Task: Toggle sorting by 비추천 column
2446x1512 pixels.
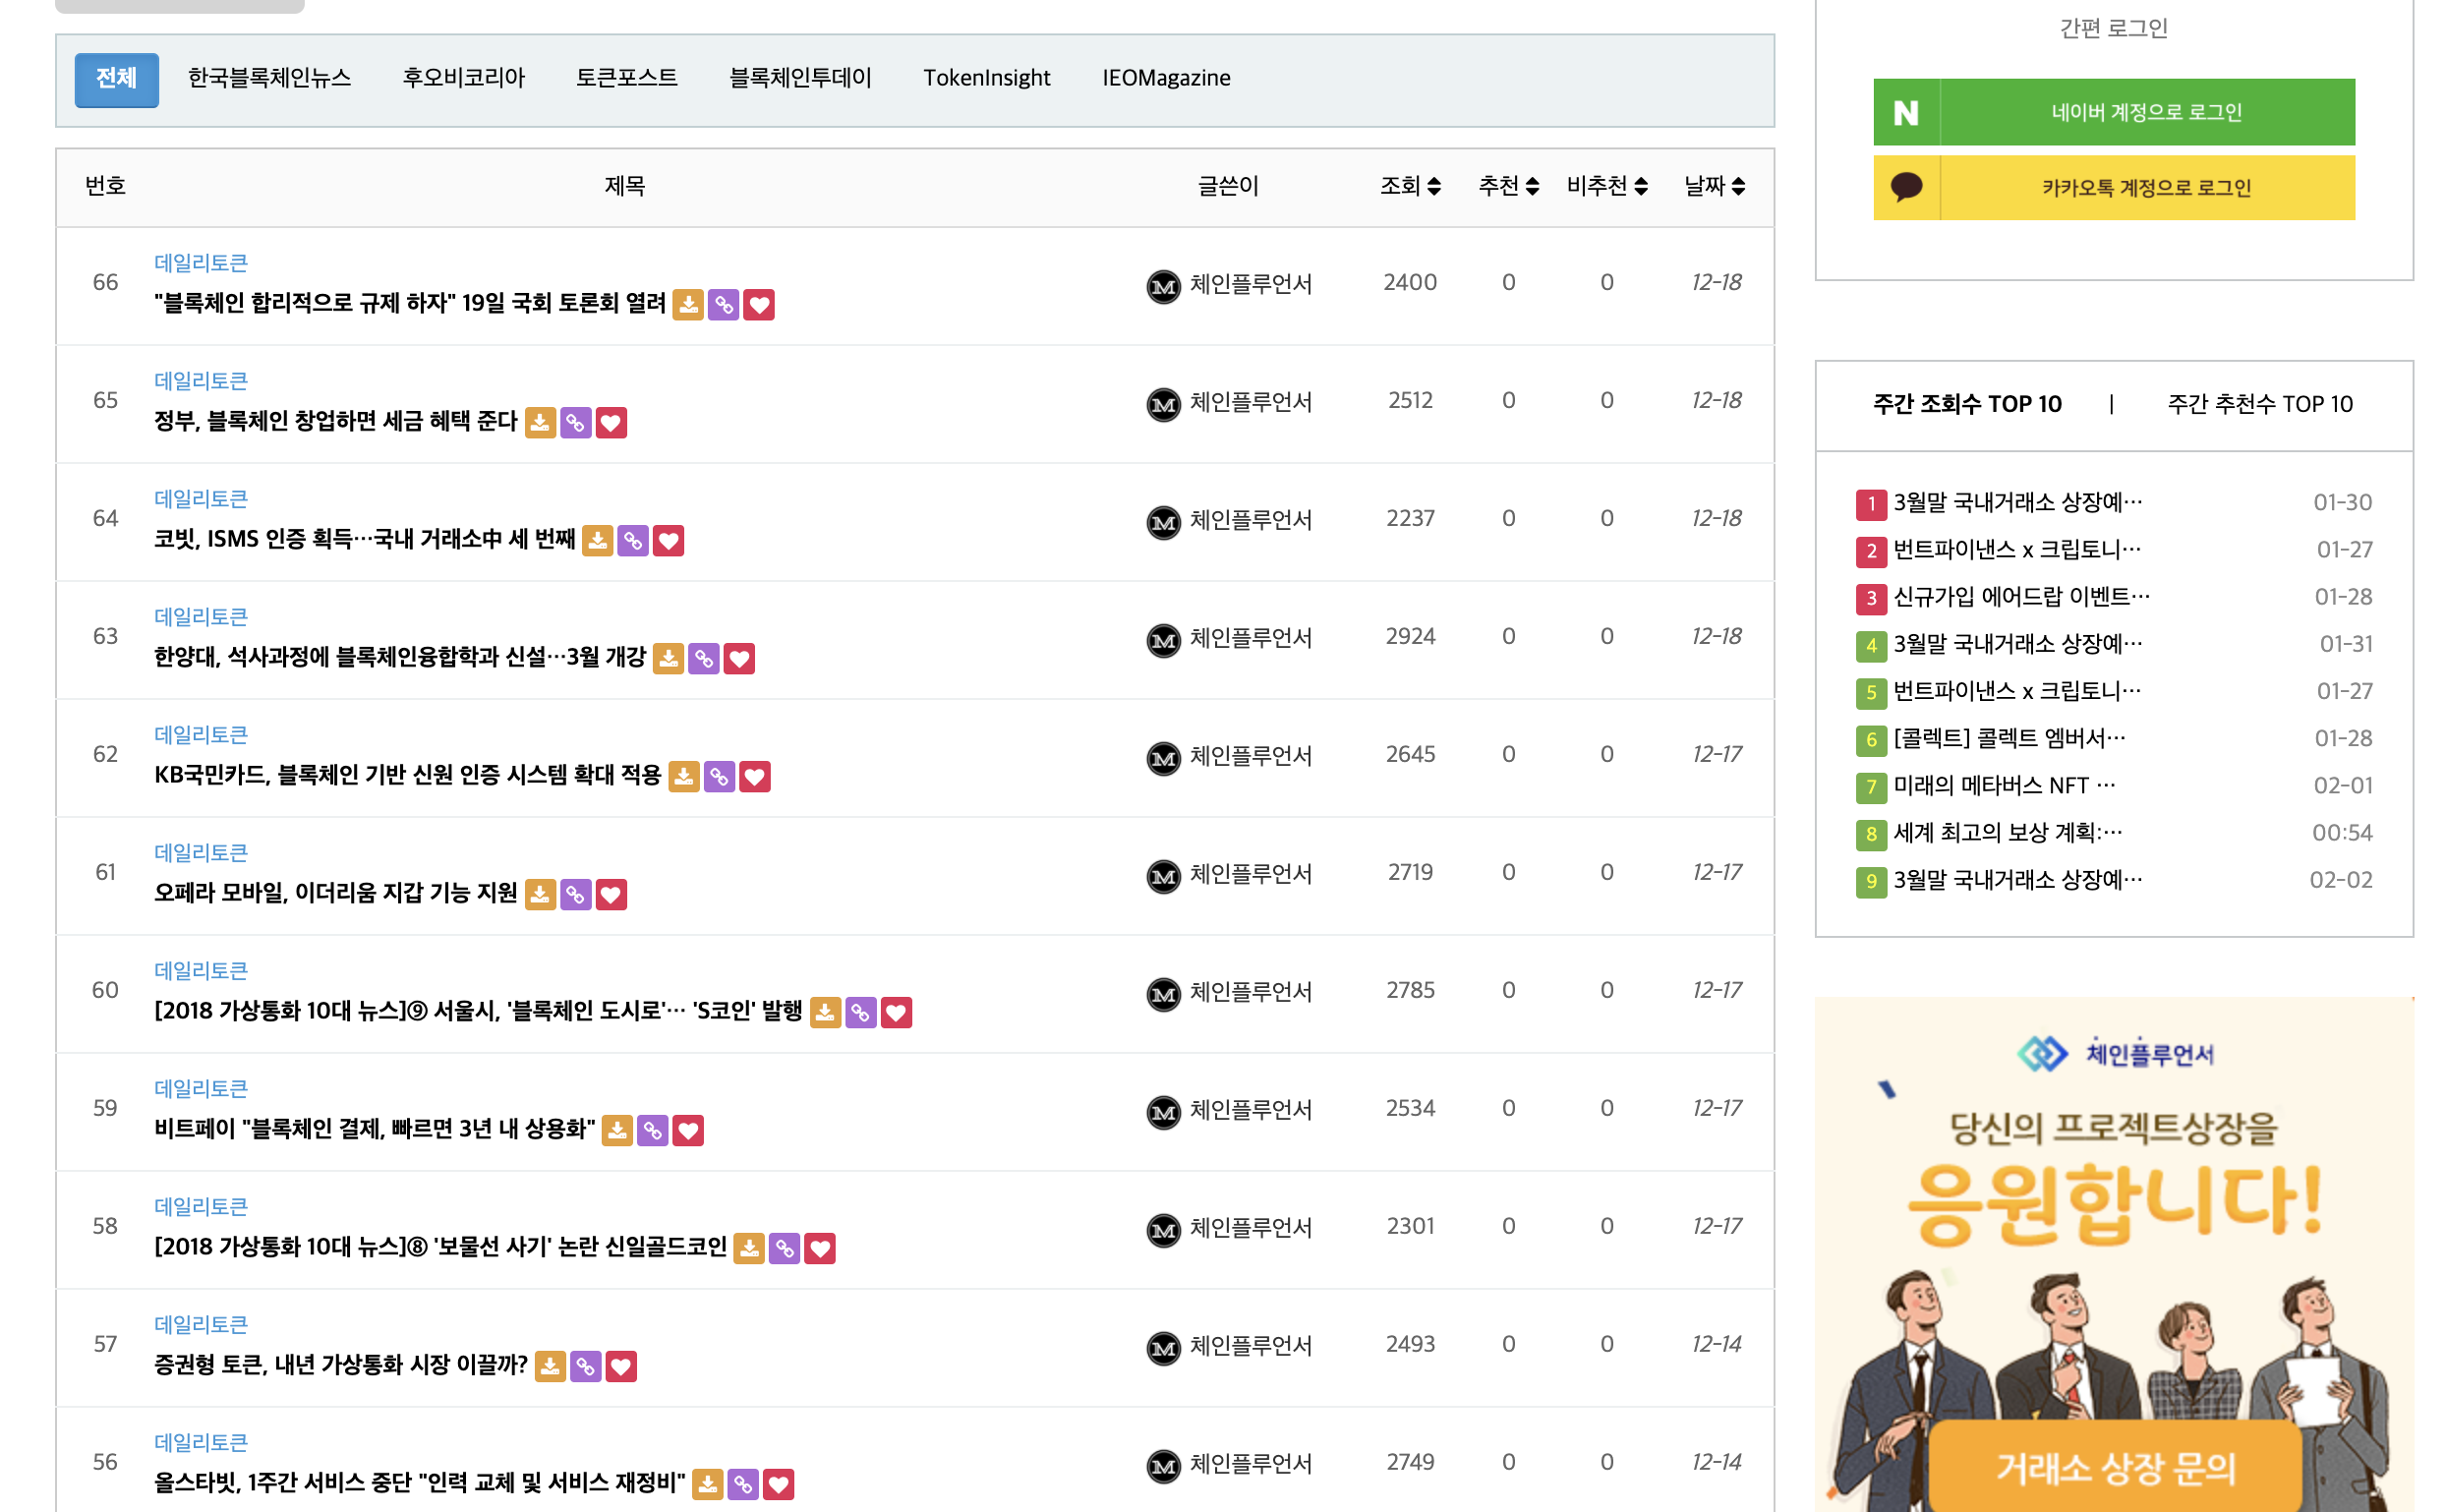Action: tap(1640, 186)
